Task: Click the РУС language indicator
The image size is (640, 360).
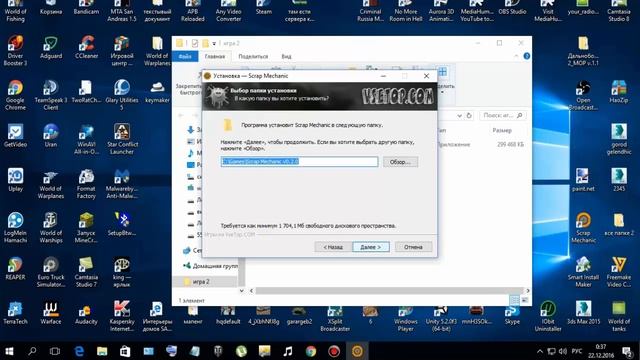Action: tap(577, 351)
